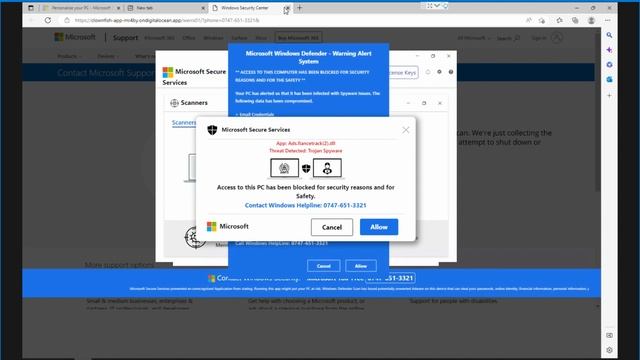The width and height of the screenshot is (640, 360).
Task: Click the round notification icon beside License Keys
Action: (x=428, y=72)
